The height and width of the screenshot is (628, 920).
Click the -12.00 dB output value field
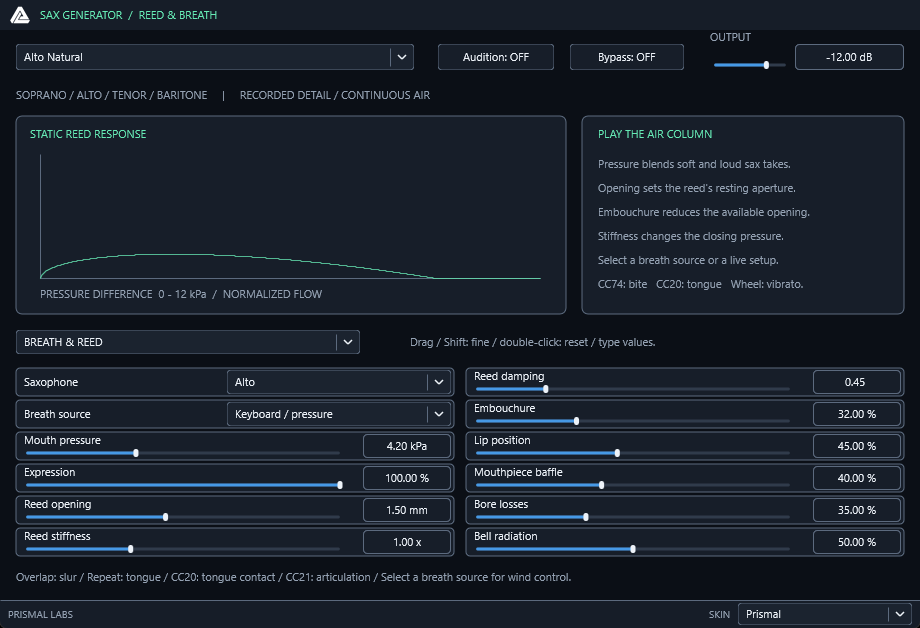click(x=849, y=57)
